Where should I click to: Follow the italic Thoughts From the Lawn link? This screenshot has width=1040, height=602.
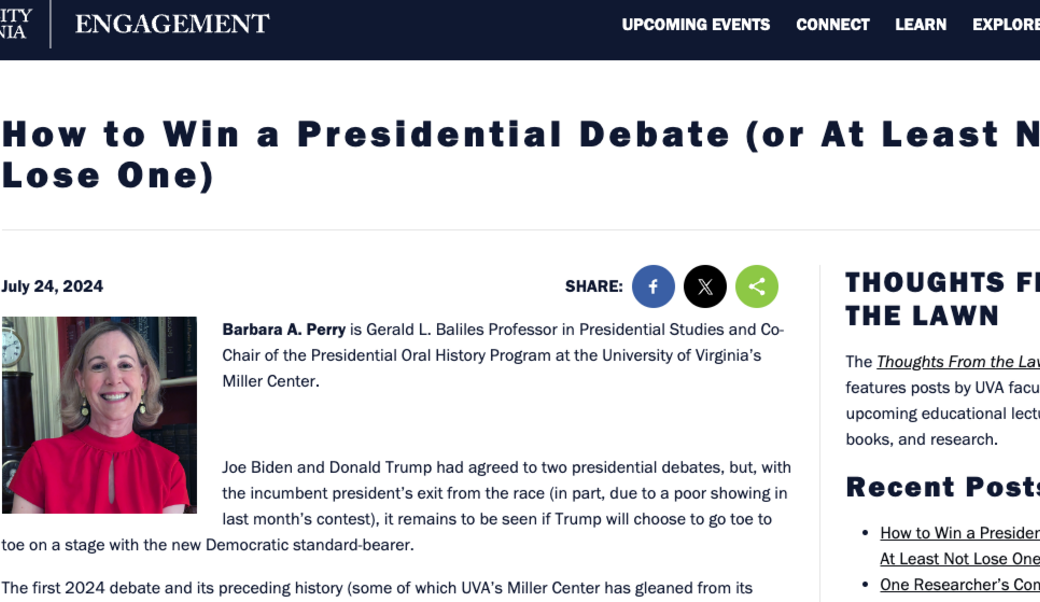[958, 362]
